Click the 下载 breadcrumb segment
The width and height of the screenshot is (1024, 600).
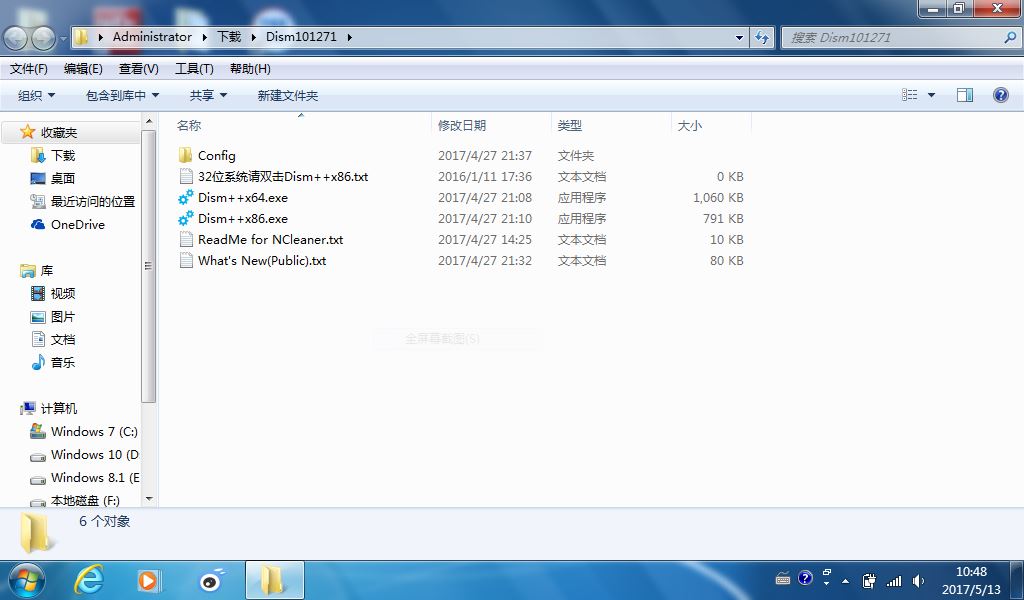(229, 37)
